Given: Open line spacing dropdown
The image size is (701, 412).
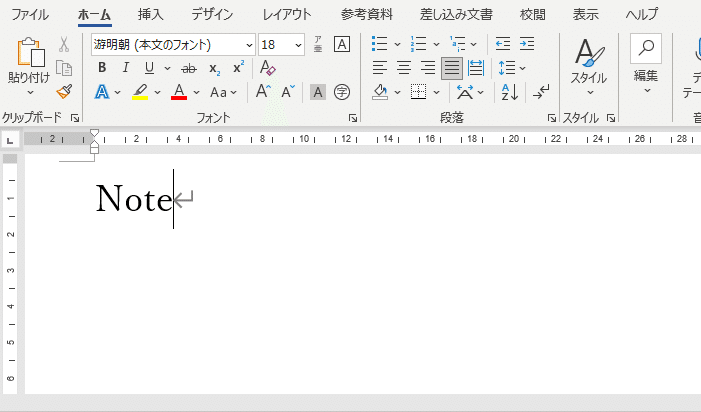Looking at the screenshot, I should tap(511, 68).
